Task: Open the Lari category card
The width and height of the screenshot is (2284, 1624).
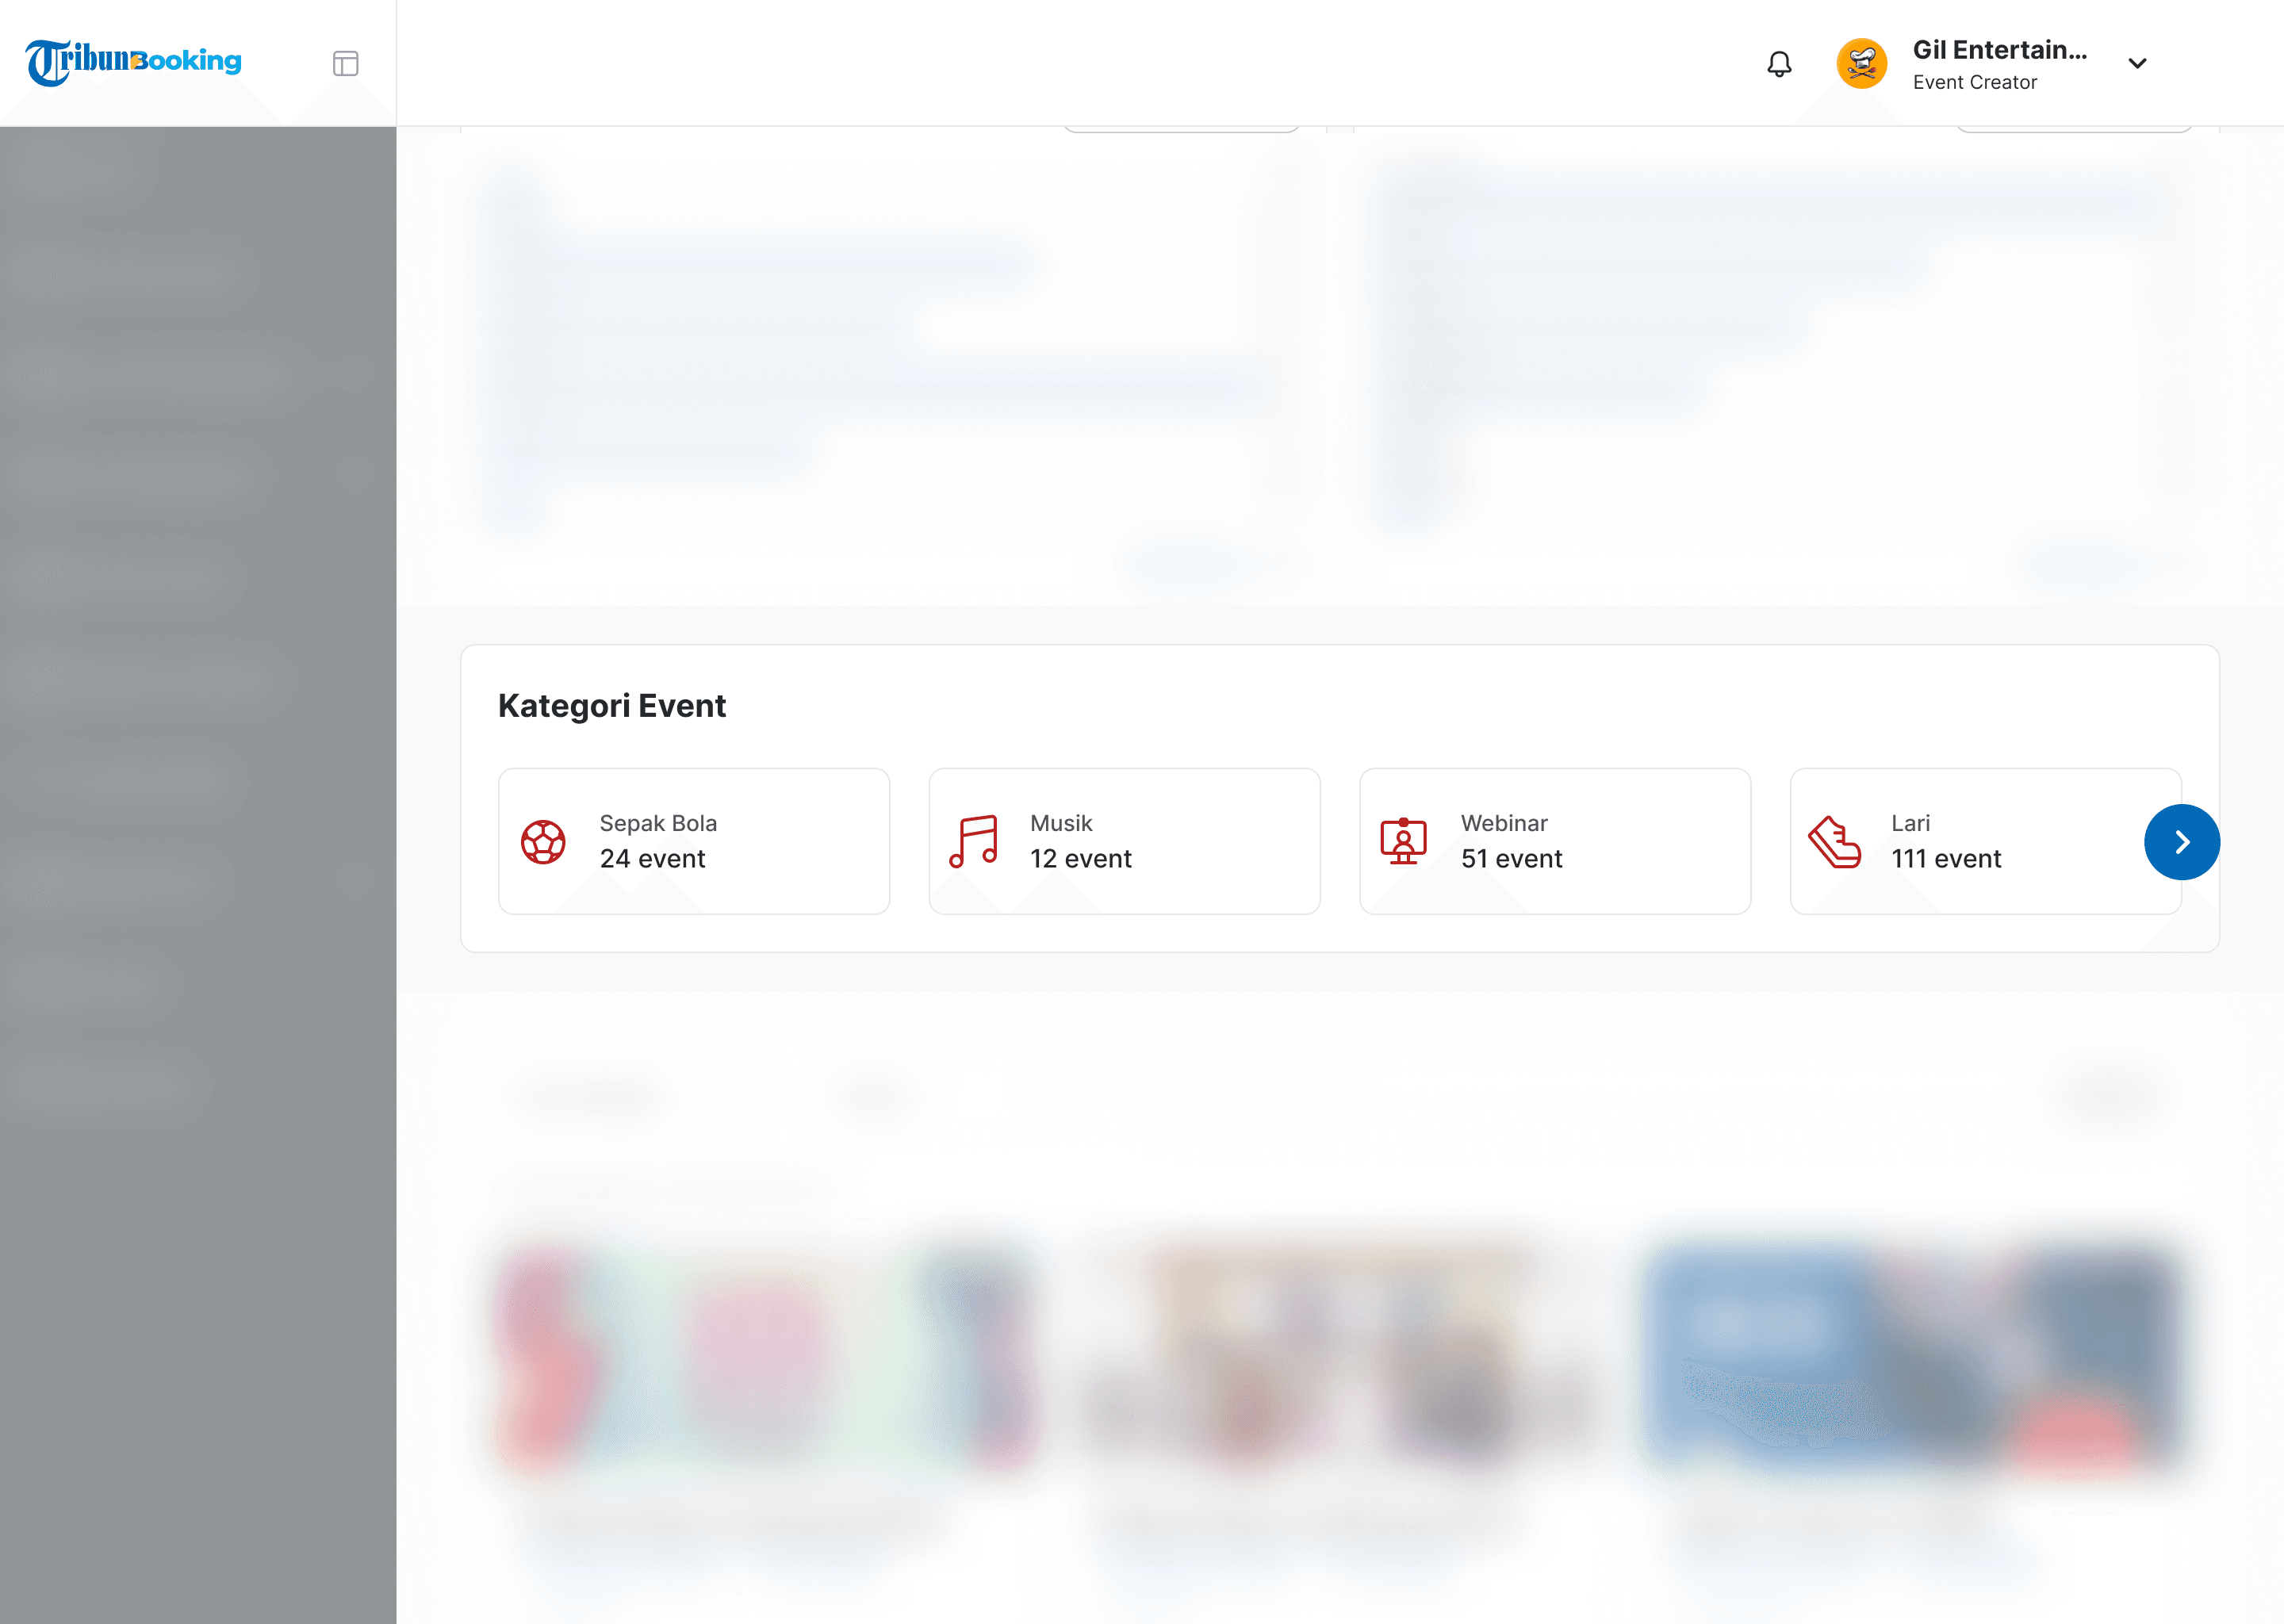Action: [x=1985, y=841]
